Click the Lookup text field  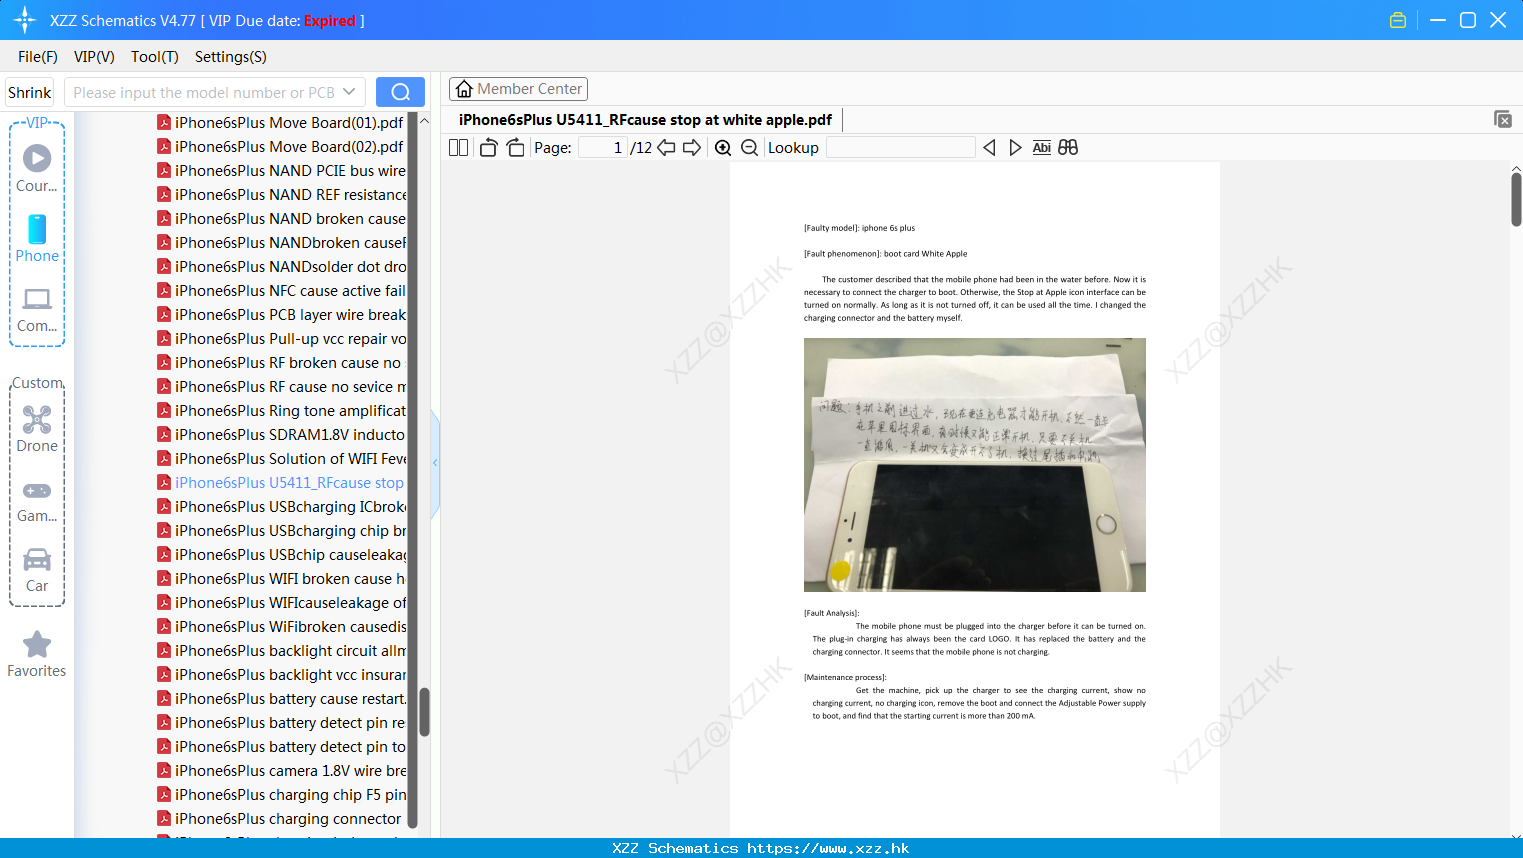point(900,148)
